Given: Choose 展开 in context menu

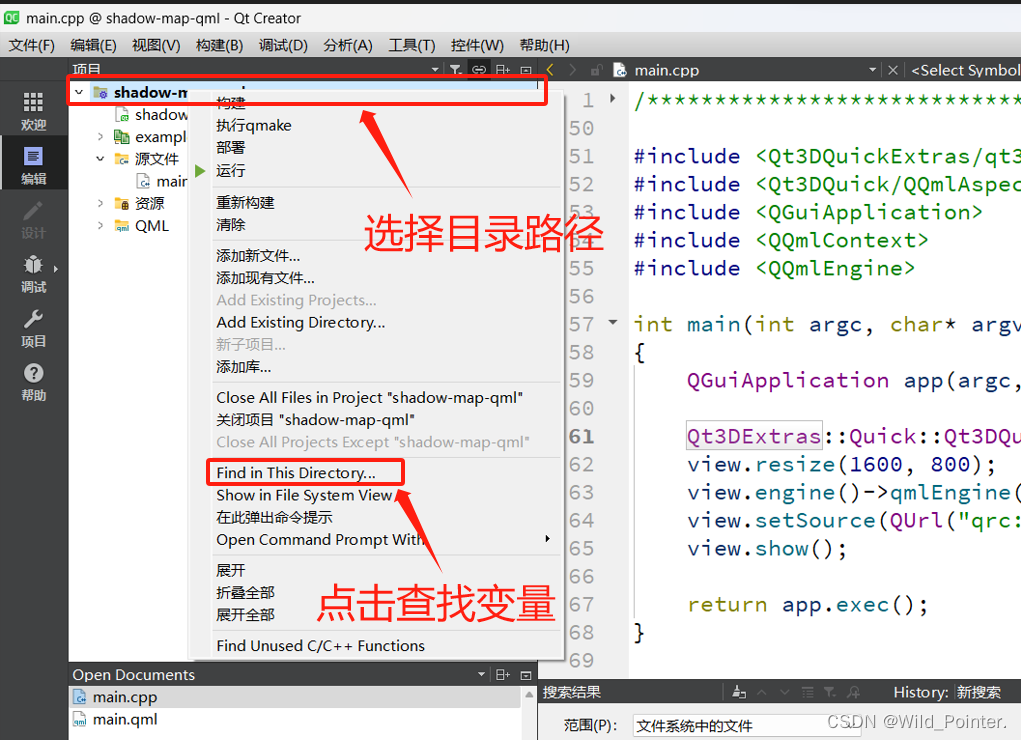Looking at the screenshot, I should (x=231, y=571).
